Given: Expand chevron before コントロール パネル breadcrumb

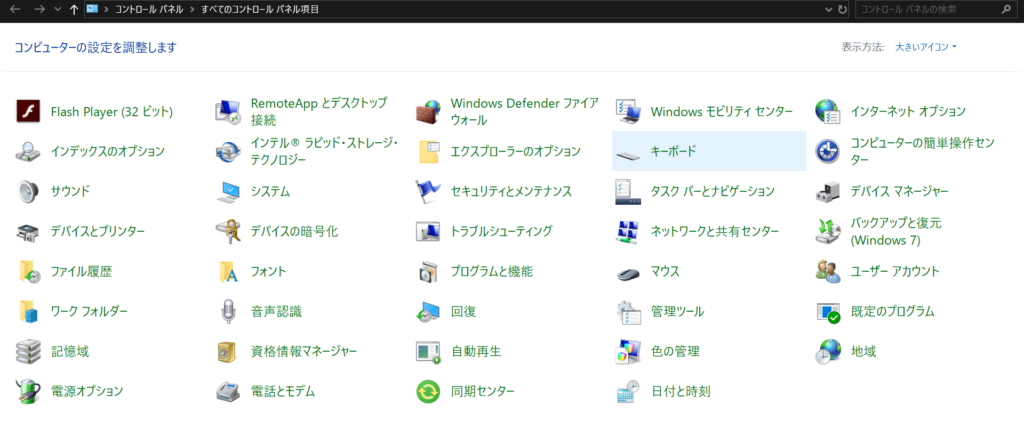Looking at the screenshot, I should pos(106,10).
